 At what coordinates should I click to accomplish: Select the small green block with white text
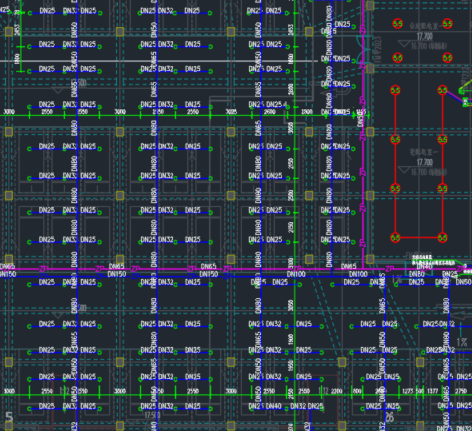[466, 102]
